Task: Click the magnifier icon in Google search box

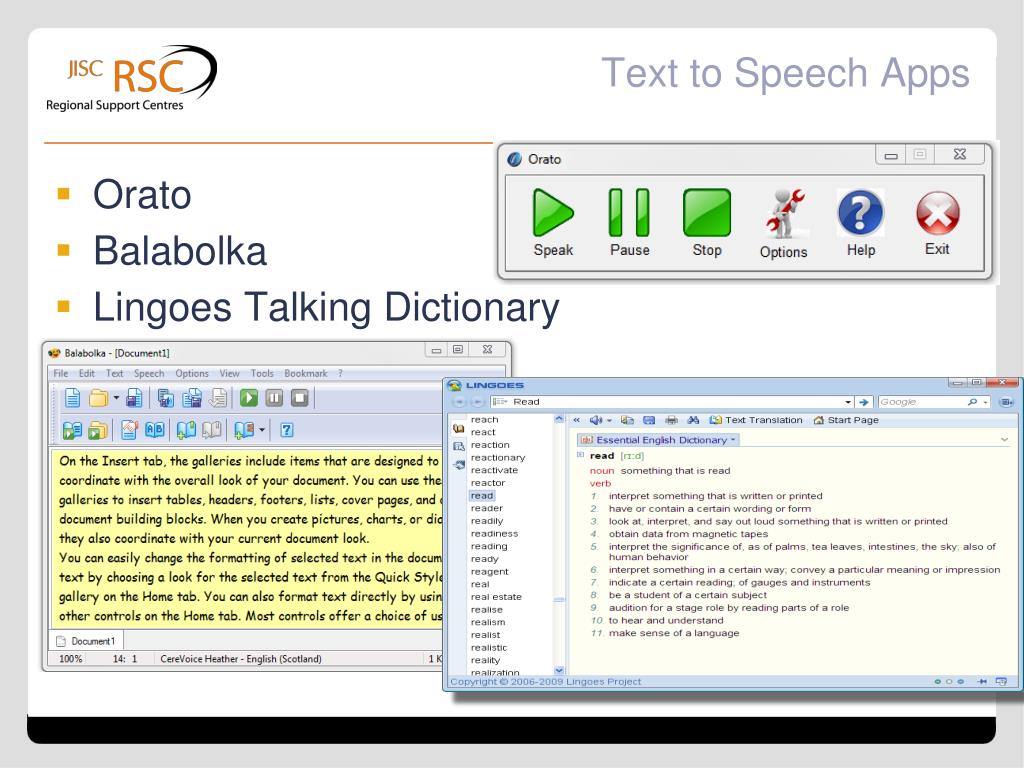Action: 972,402
